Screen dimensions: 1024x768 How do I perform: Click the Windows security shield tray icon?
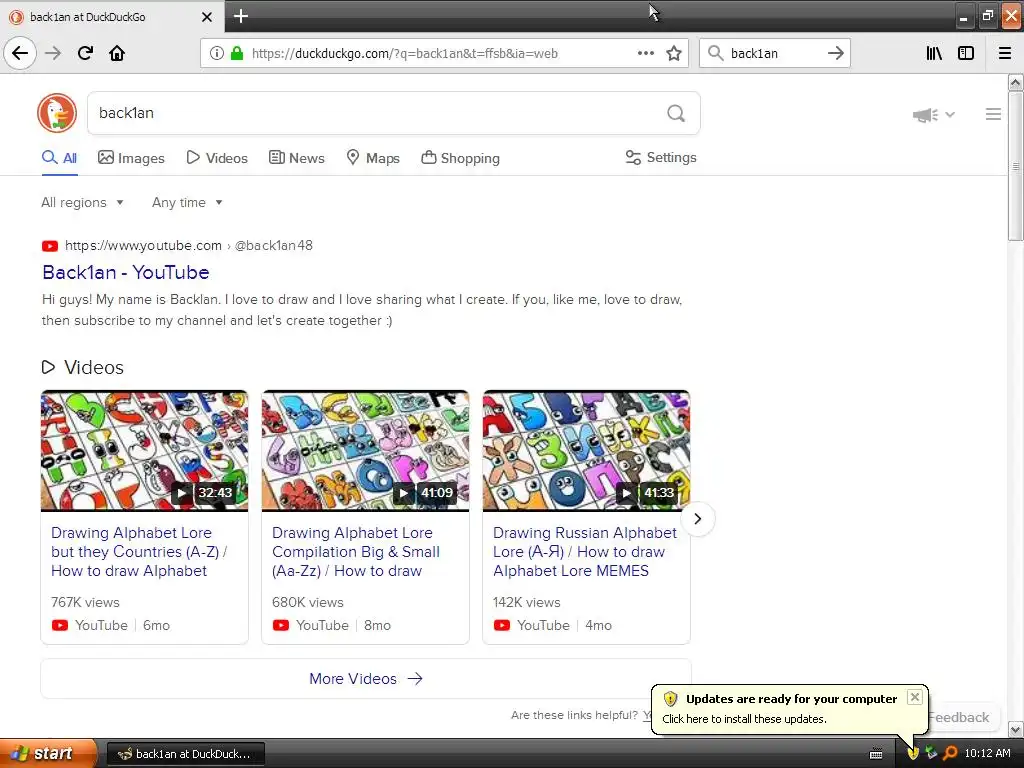(913, 753)
